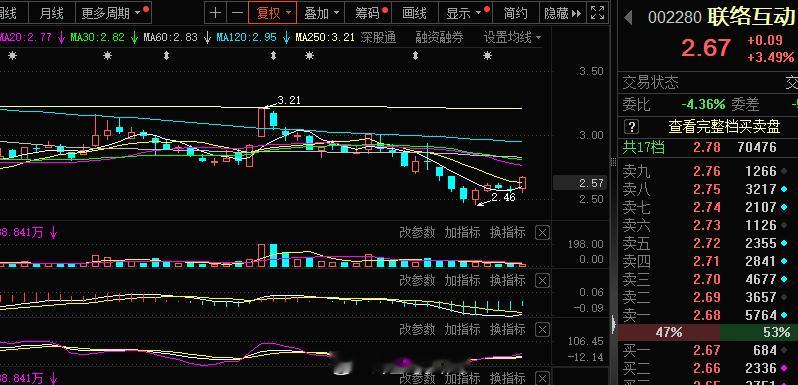This screenshot has height=385, width=798.
Task: Click 改参数 in the MACD panel
Action: click(x=417, y=280)
